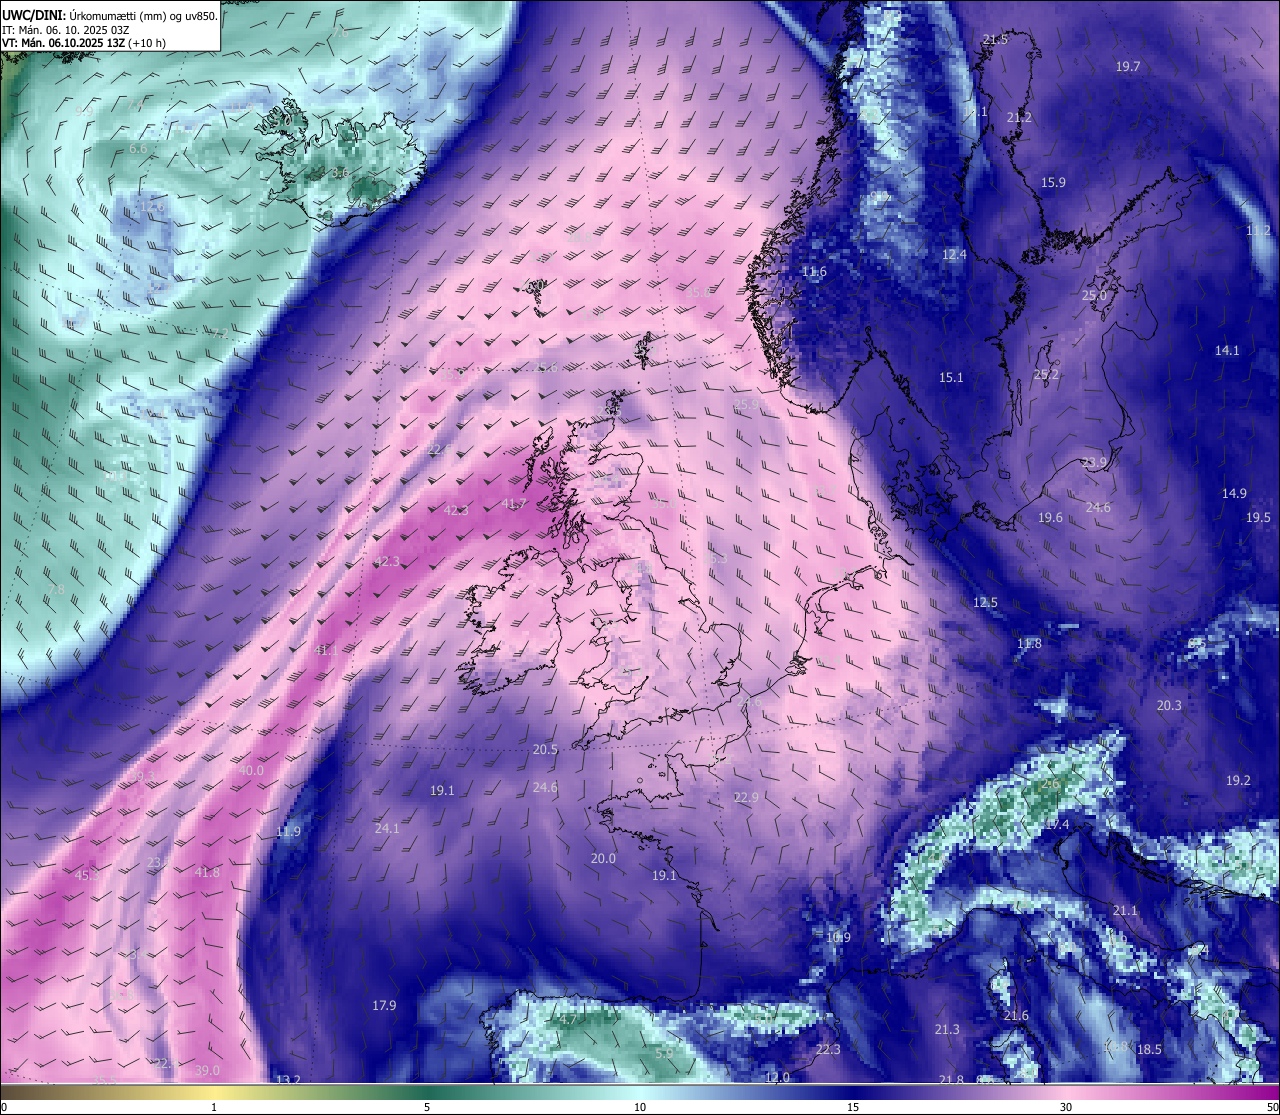Image resolution: width=1280 pixels, height=1115 pixels.
Task: Click the color scale label 15
Action: 853,1107
